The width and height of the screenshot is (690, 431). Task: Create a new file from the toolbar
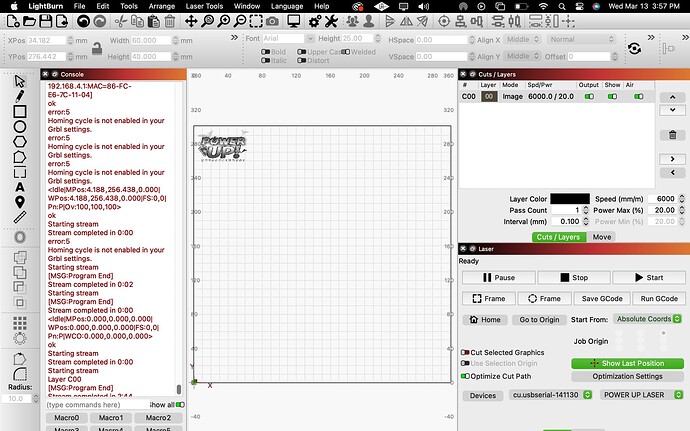point(13,21)
